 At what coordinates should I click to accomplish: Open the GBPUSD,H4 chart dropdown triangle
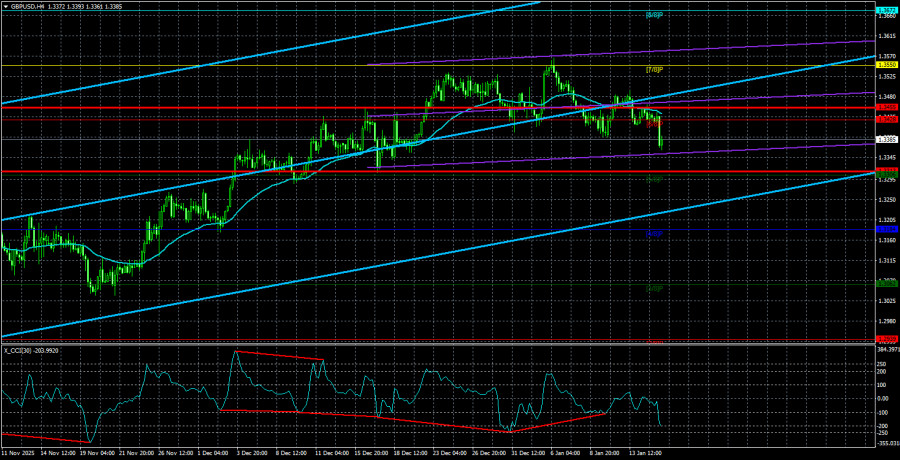(x=5, y=6)
